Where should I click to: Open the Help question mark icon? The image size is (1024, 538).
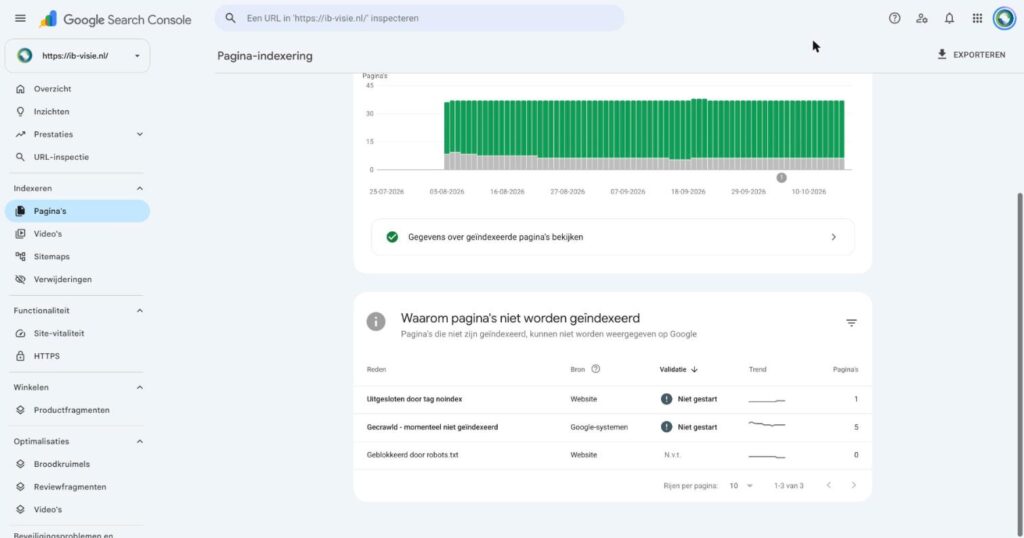(895, 18)
